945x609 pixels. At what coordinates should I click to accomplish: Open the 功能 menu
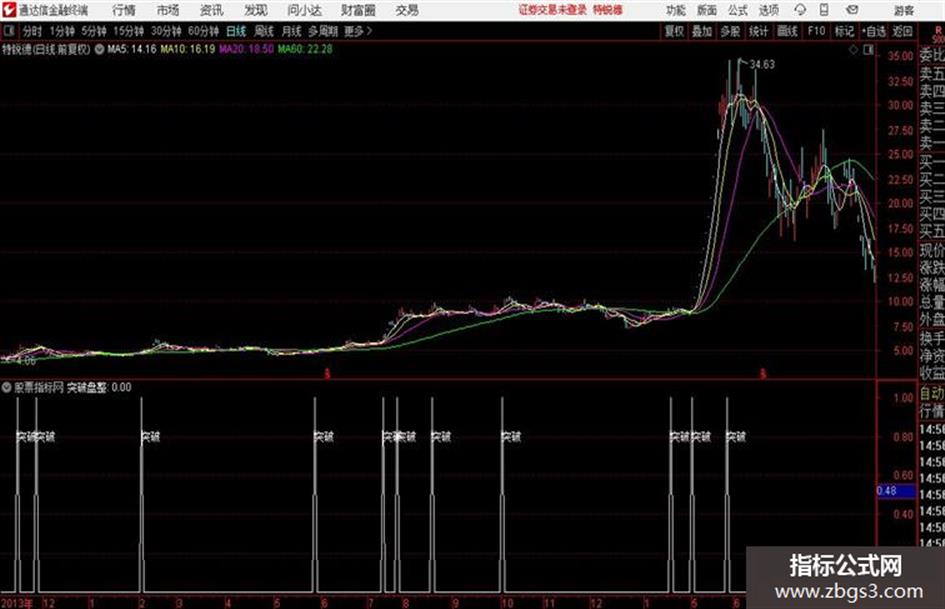pos(676,10)
